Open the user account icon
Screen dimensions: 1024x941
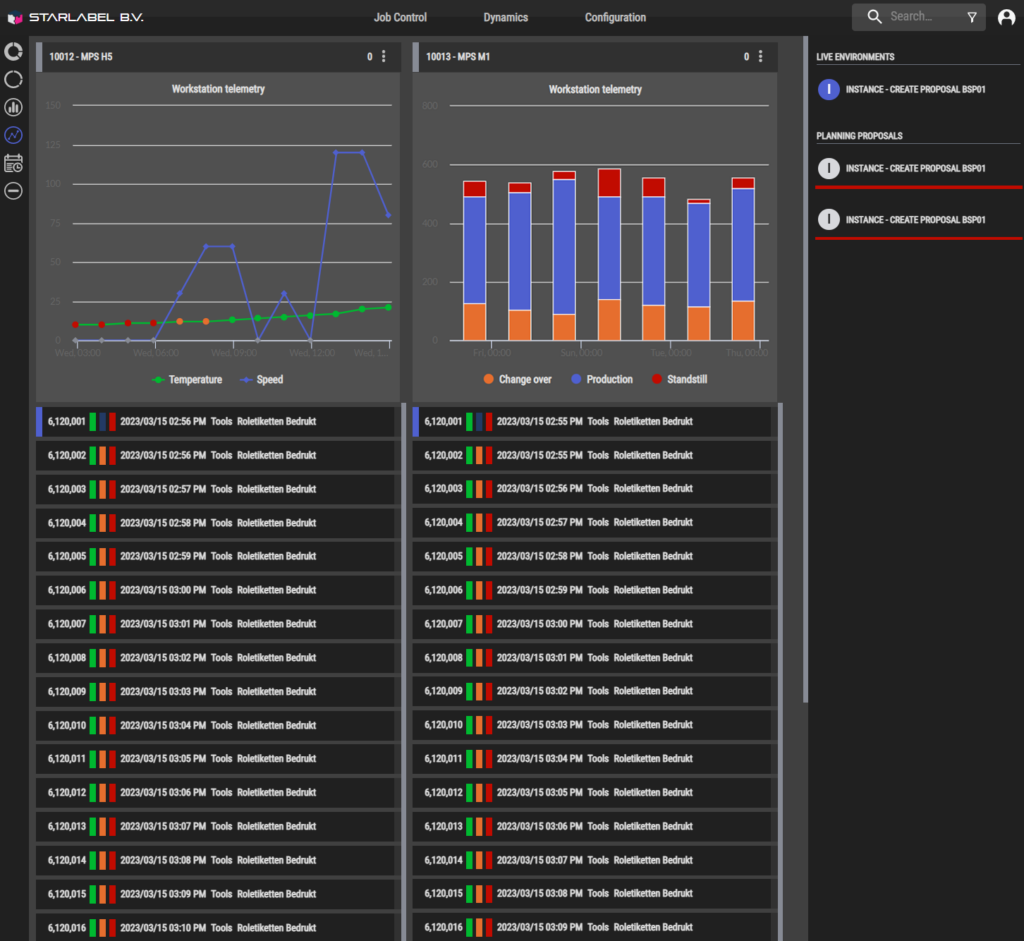1006,18
